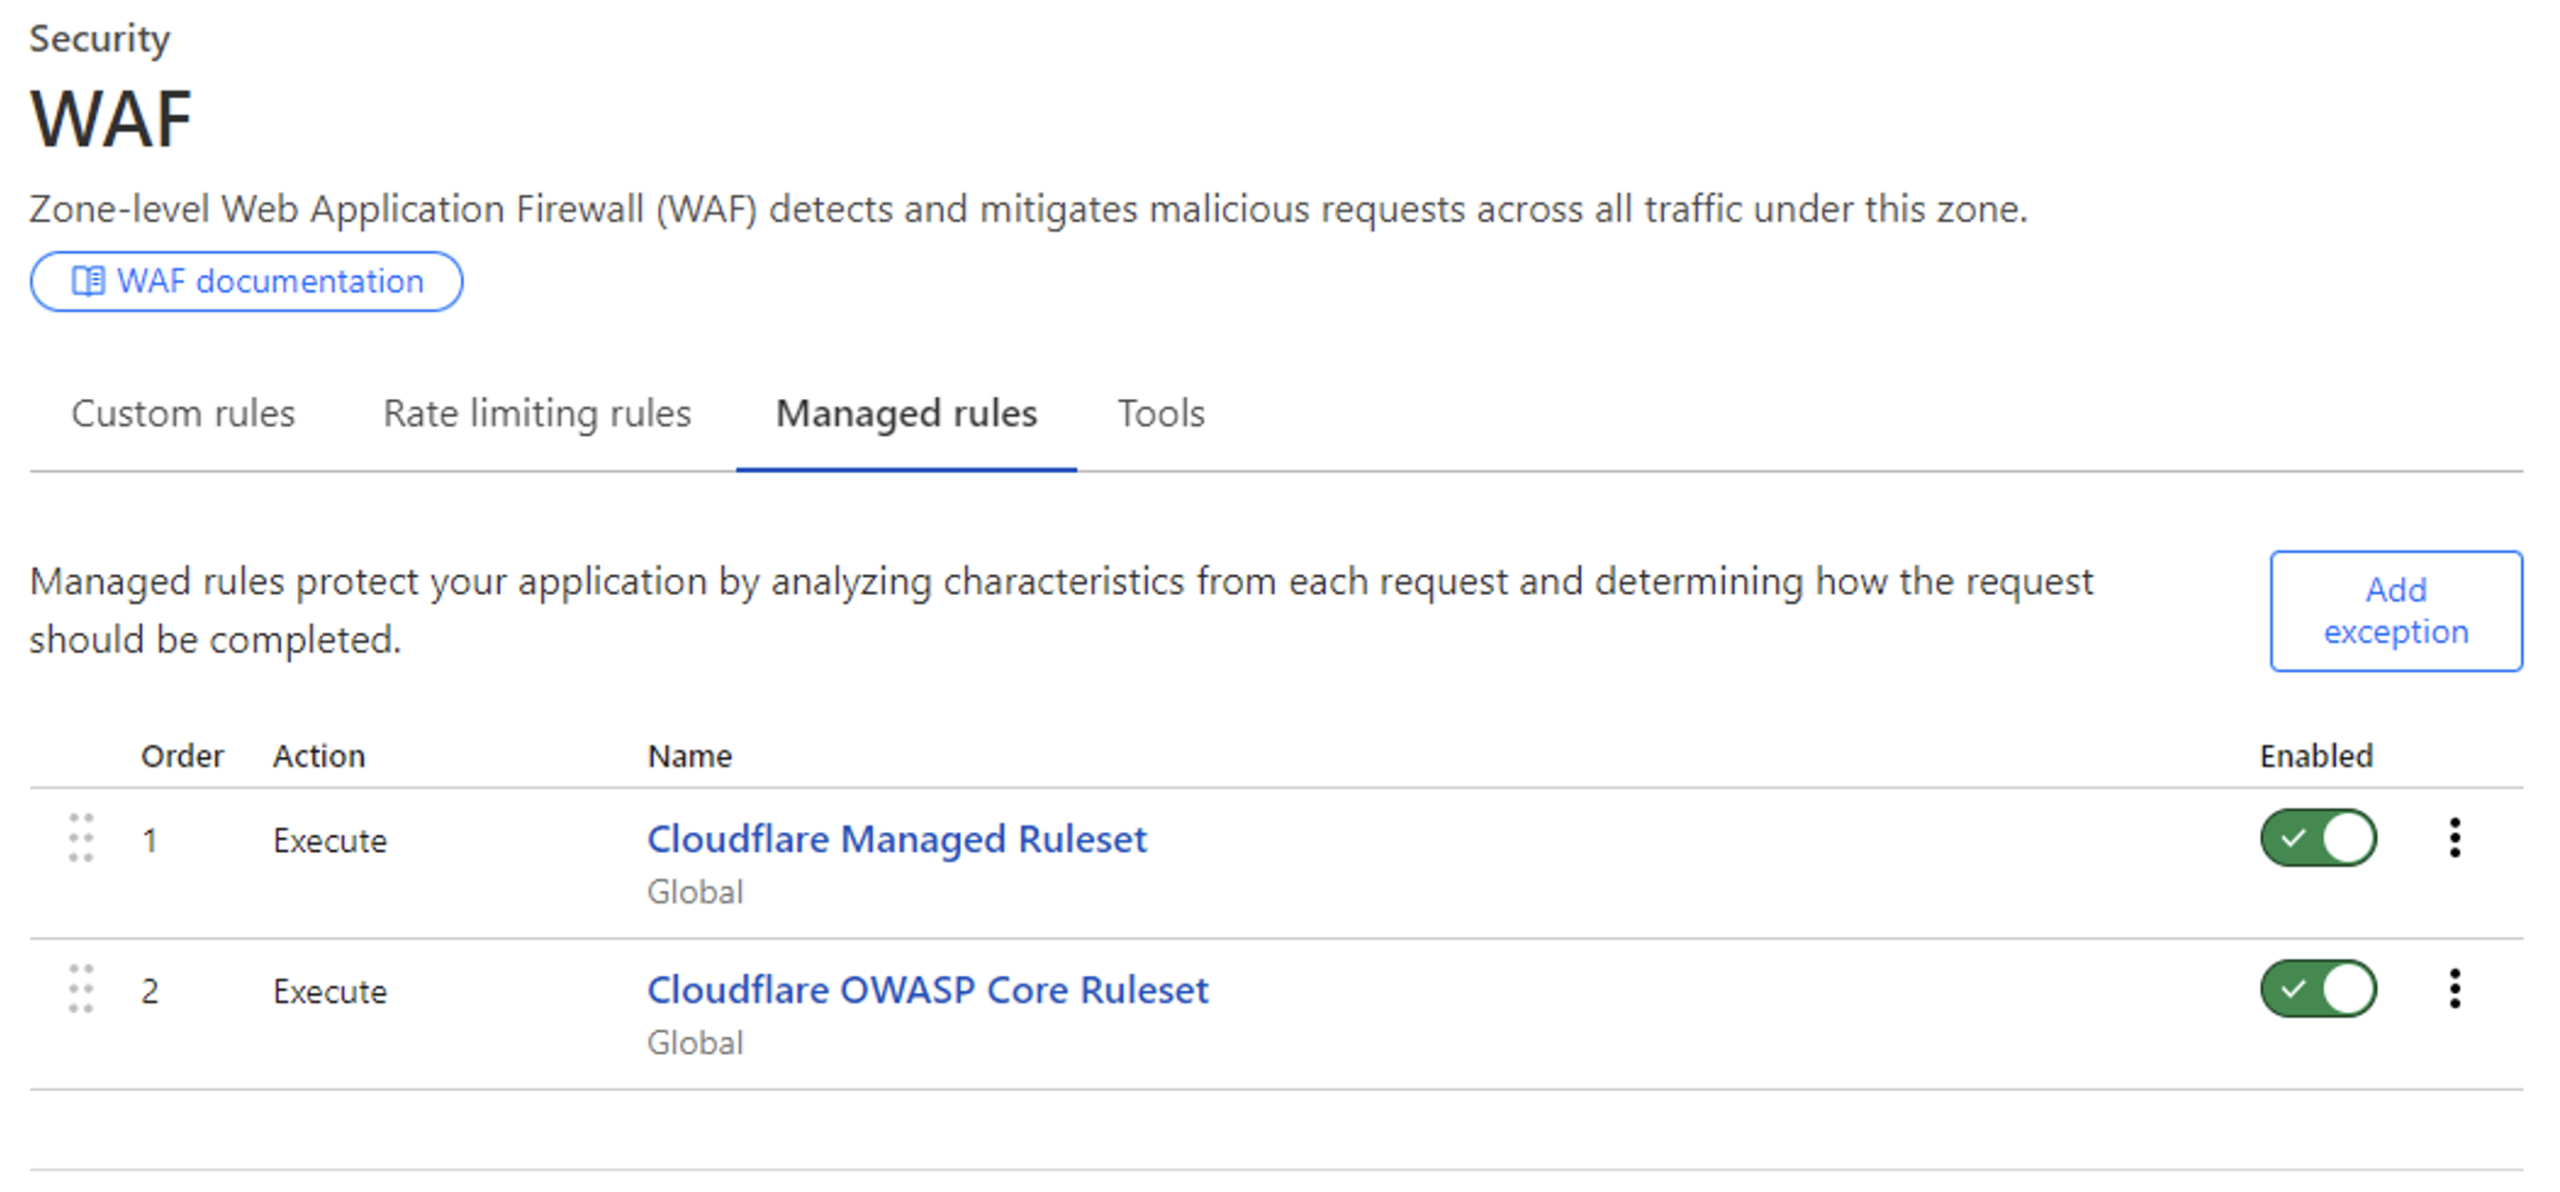Open the Rate limiting rules tab

pyautogui.click(x=537, y=414)
